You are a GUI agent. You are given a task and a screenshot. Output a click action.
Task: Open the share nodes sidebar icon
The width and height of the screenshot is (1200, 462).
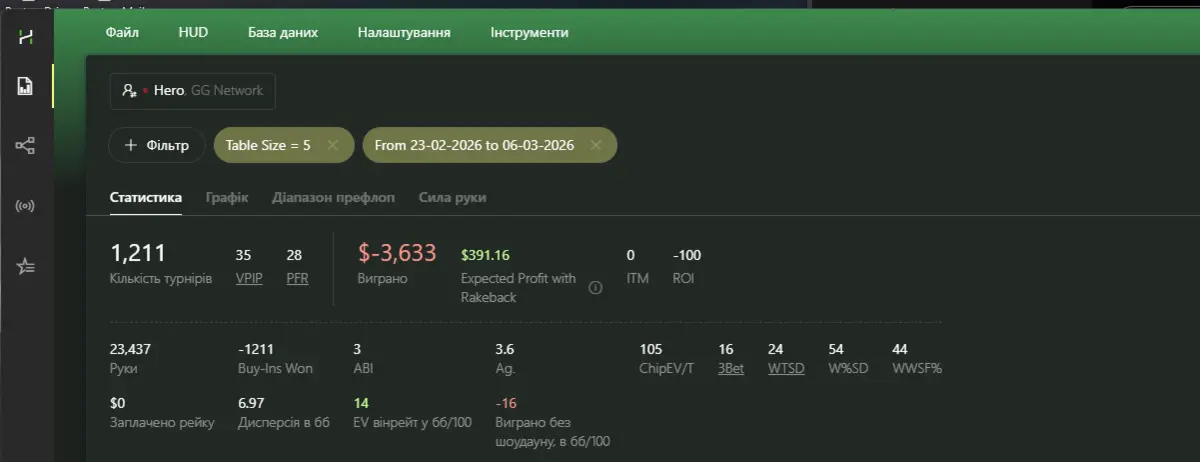tap(26, 146)
